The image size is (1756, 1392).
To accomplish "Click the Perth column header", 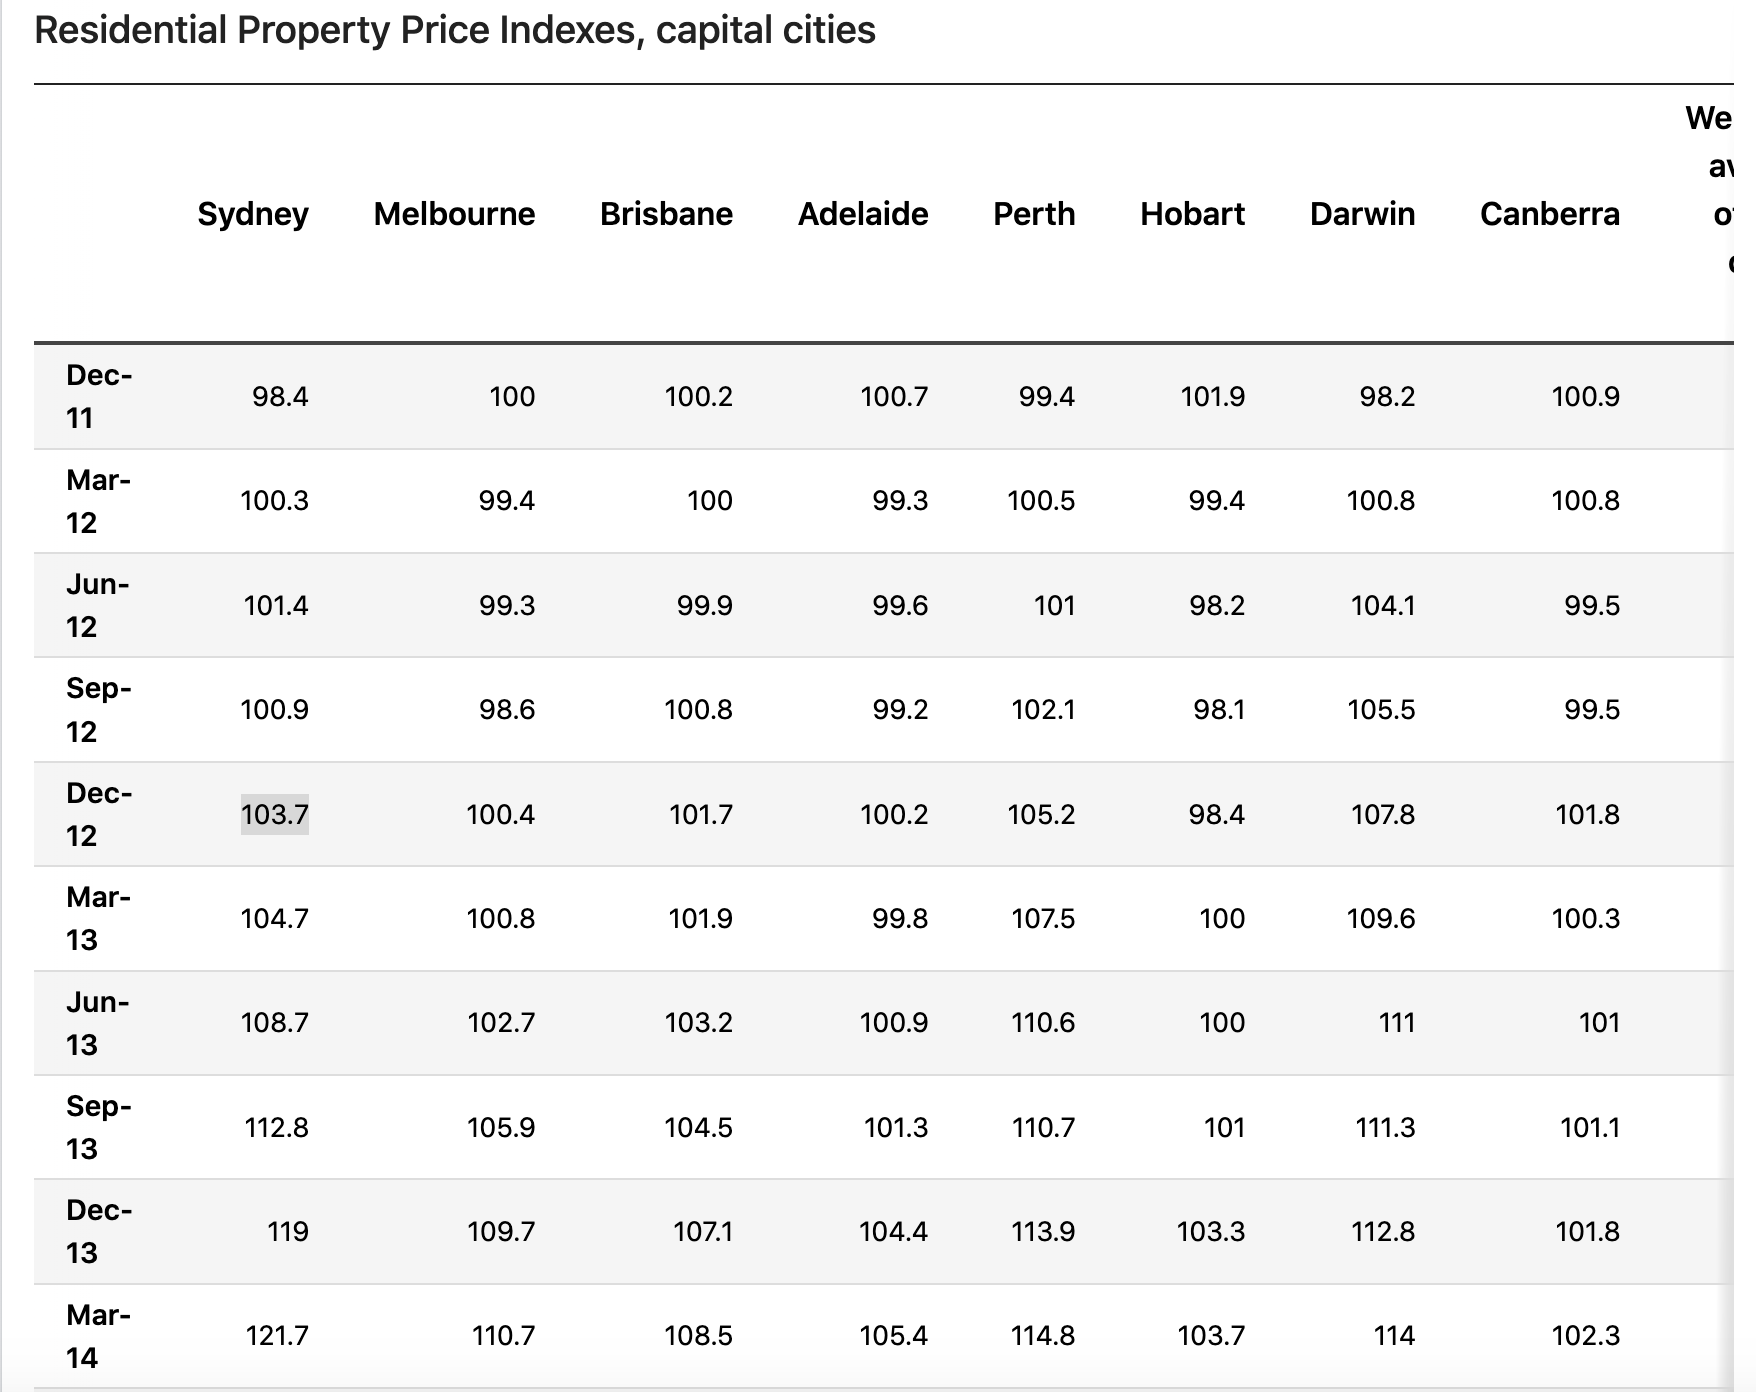I will coord(1034,214).
